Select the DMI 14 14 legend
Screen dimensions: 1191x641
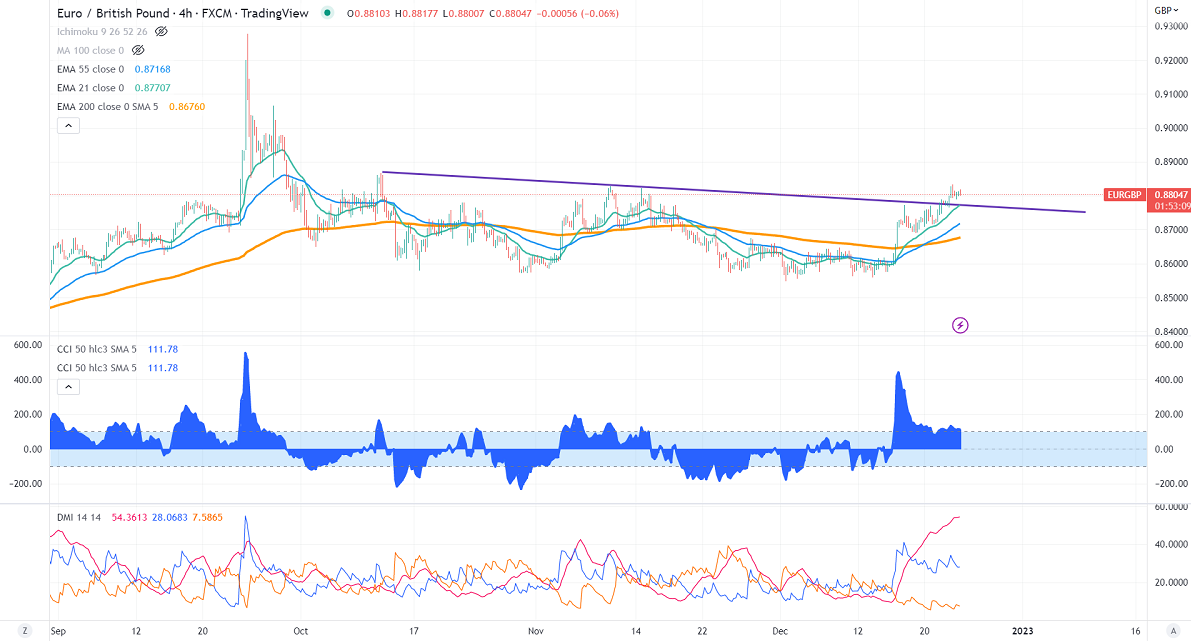click(x=79, y=517)
